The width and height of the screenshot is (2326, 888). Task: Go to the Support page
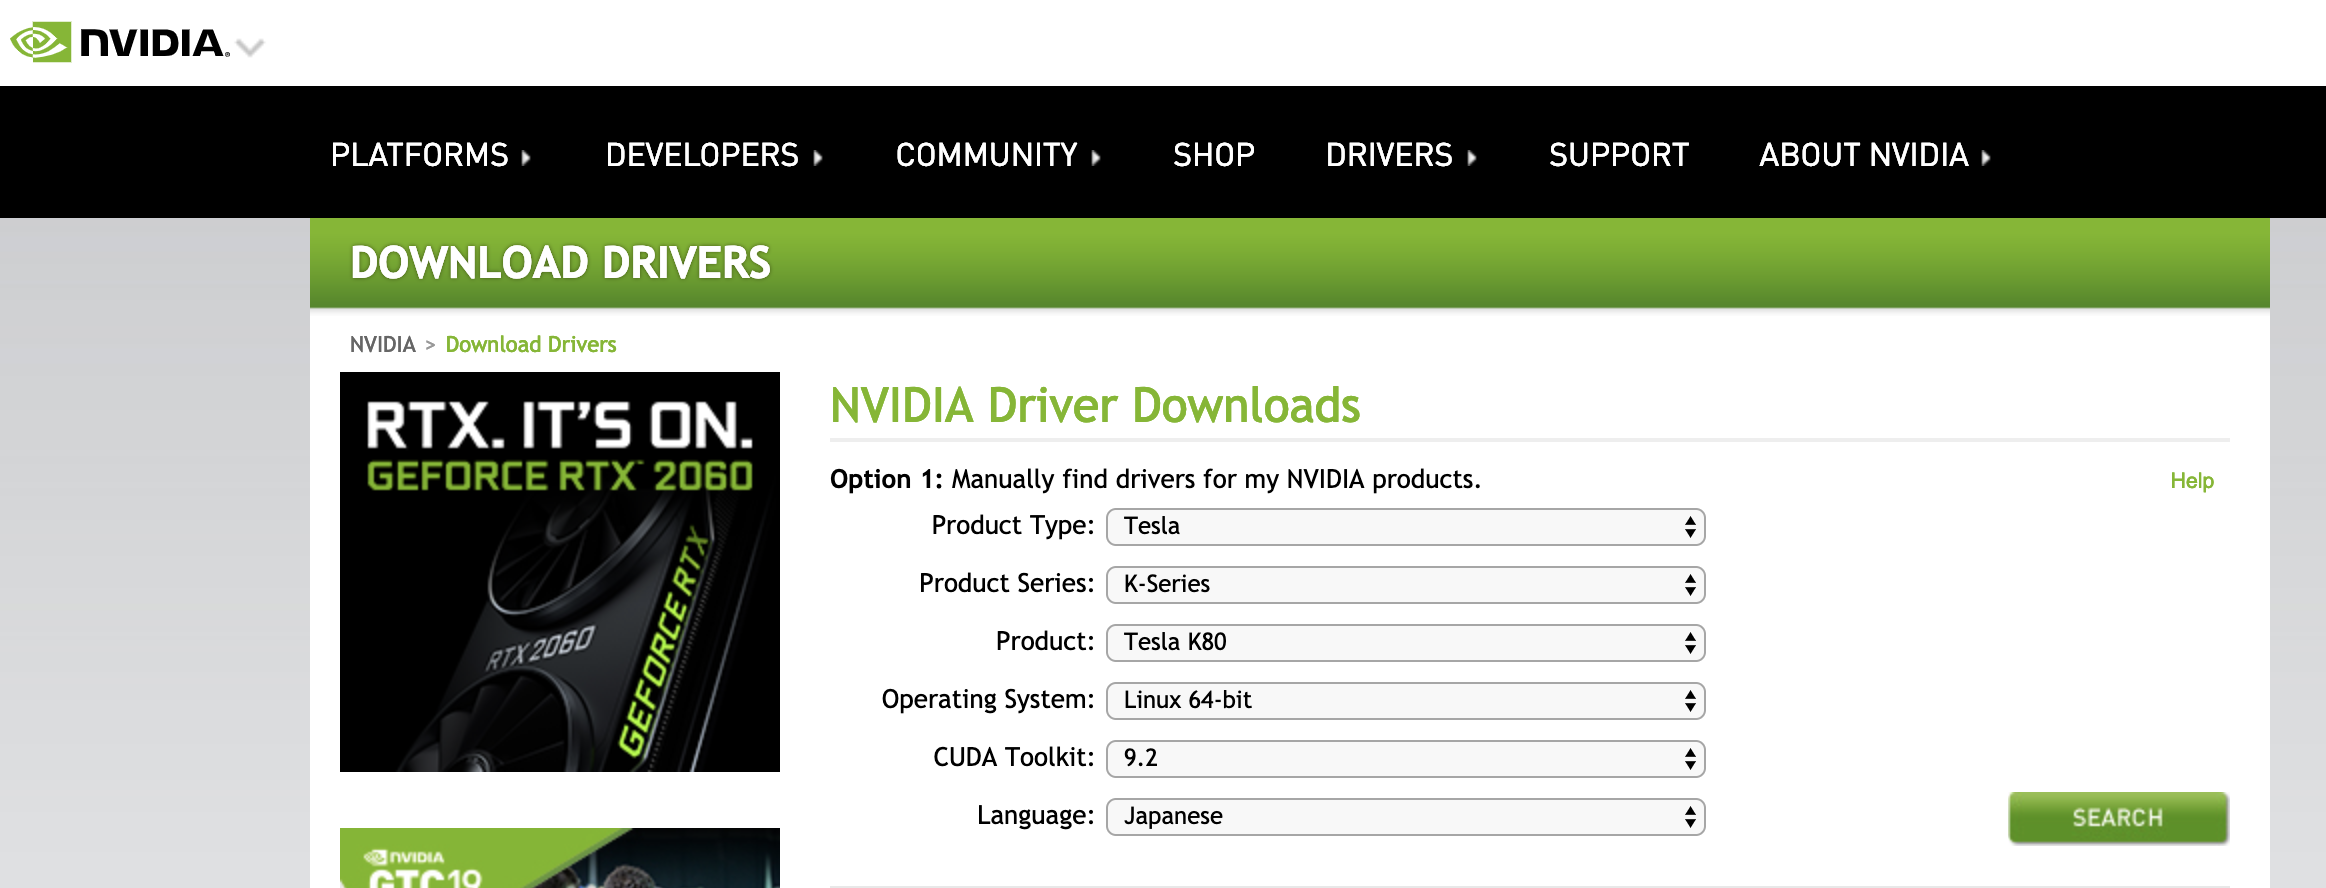click(x=1619, y=155)
